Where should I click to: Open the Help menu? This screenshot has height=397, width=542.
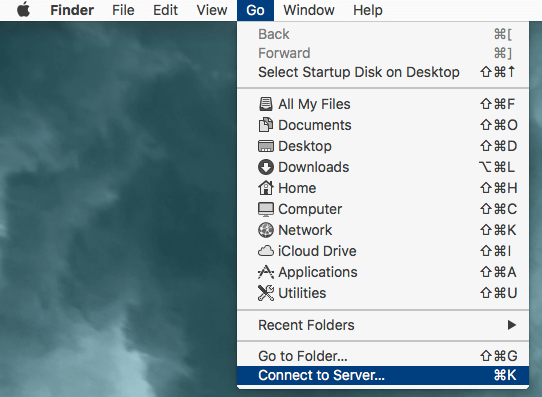click(368, 10)
